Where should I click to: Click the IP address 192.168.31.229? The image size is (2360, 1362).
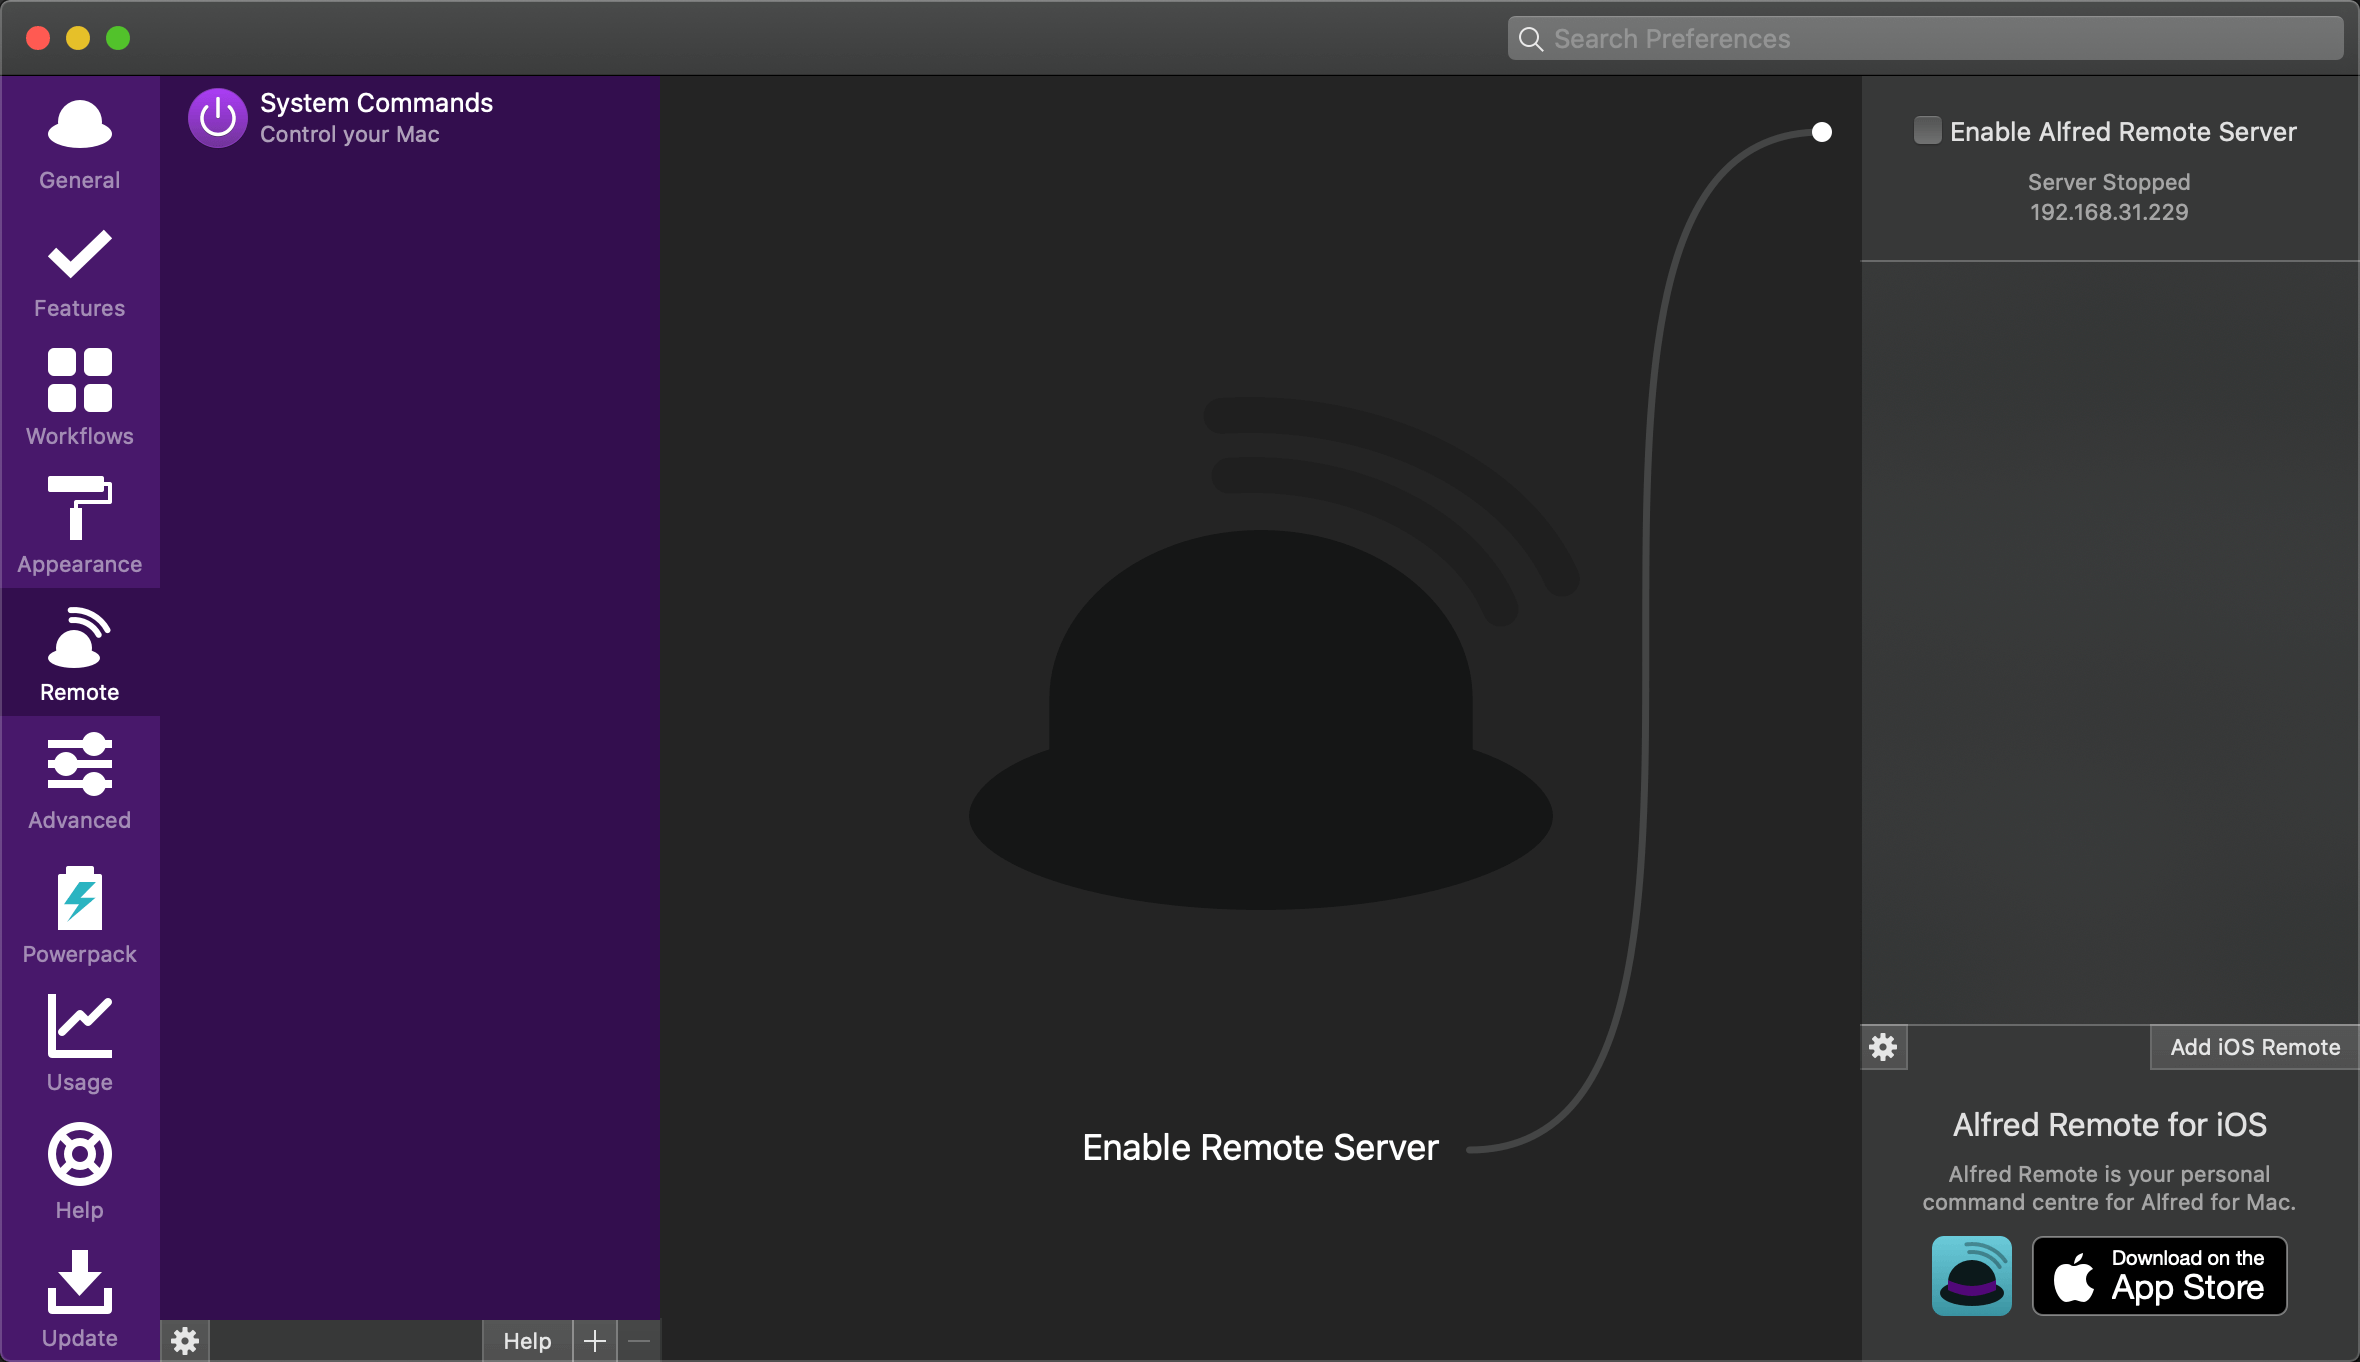tap(2109, 212)
